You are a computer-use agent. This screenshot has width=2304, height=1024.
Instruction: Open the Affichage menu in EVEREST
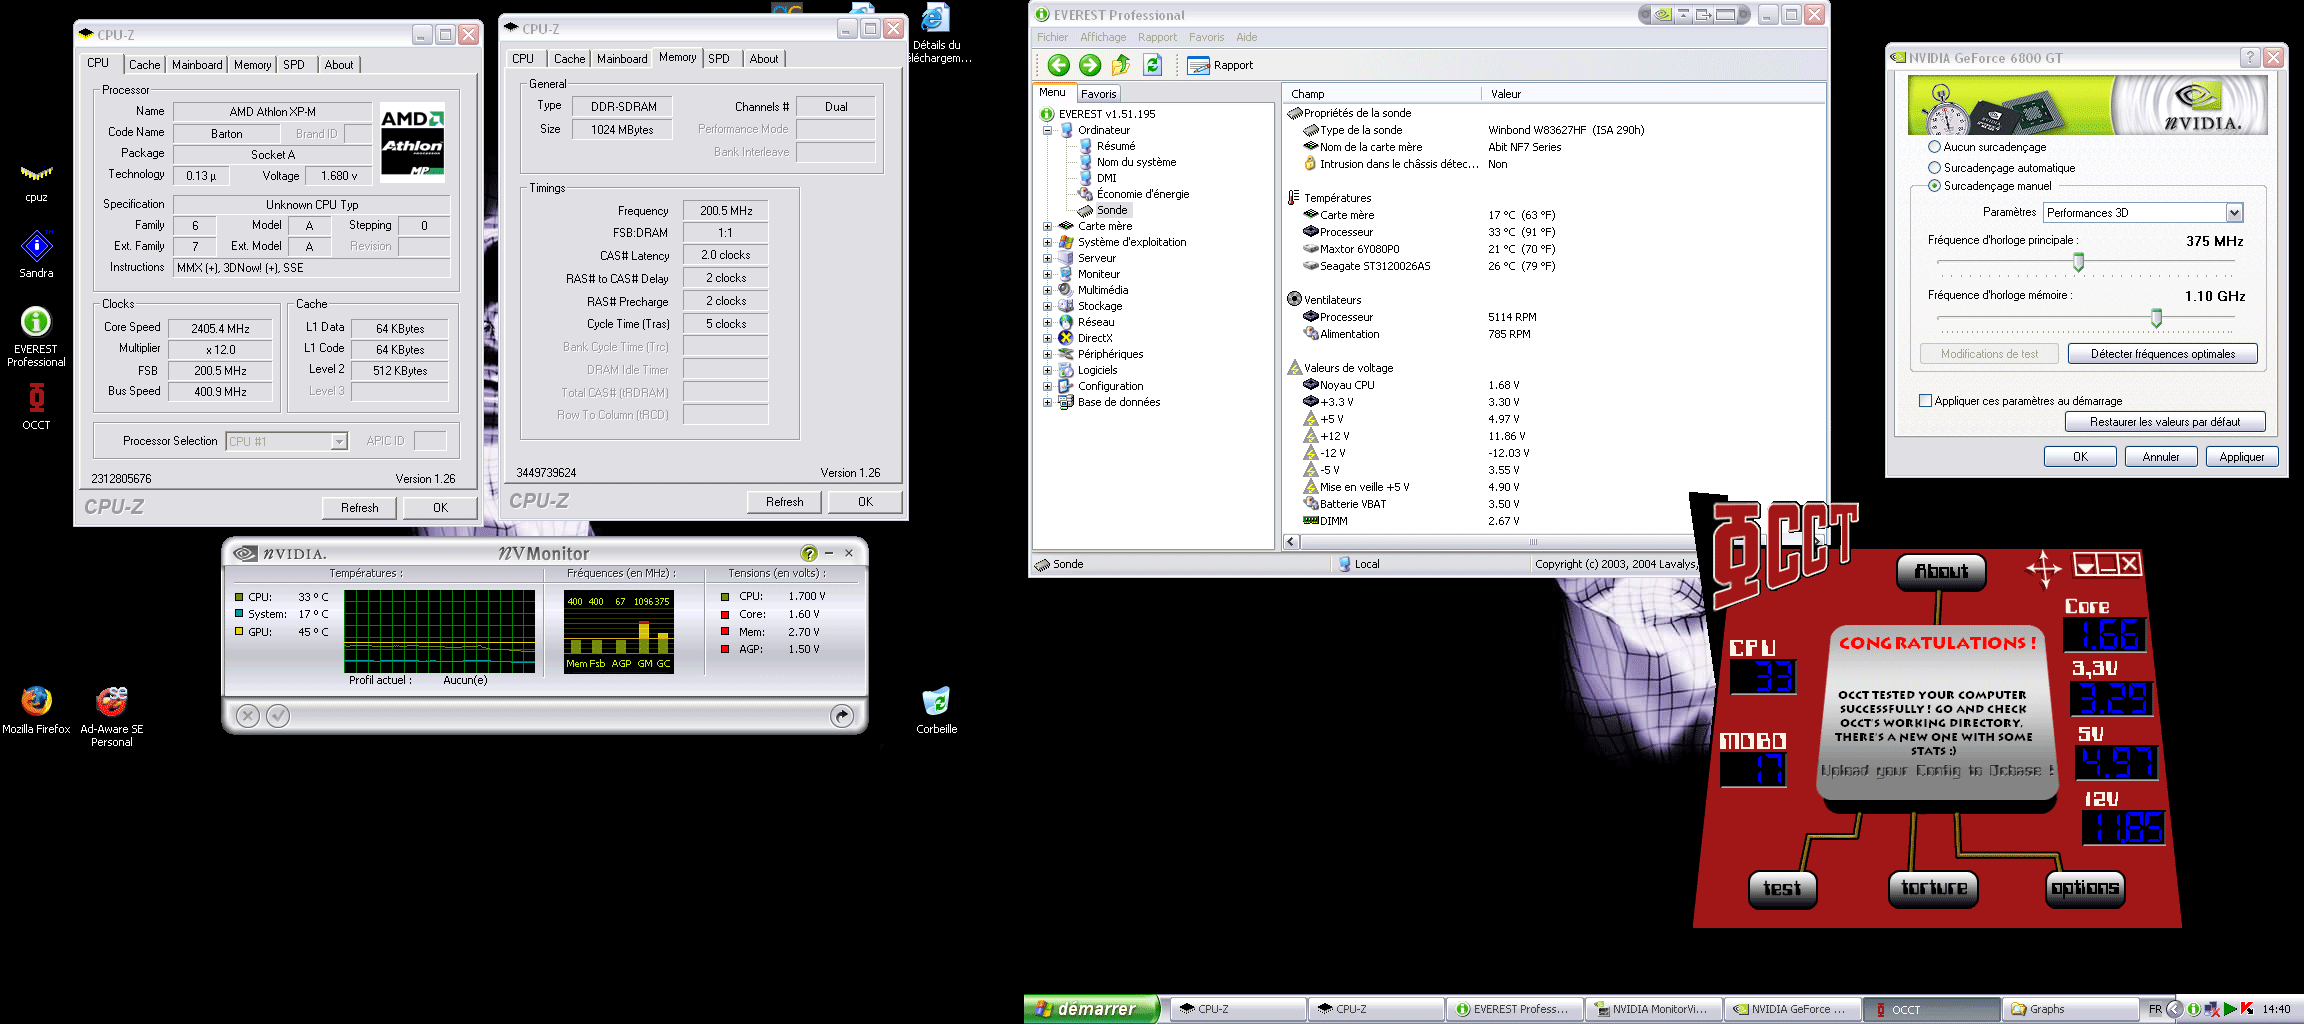tap(1103, 37)
